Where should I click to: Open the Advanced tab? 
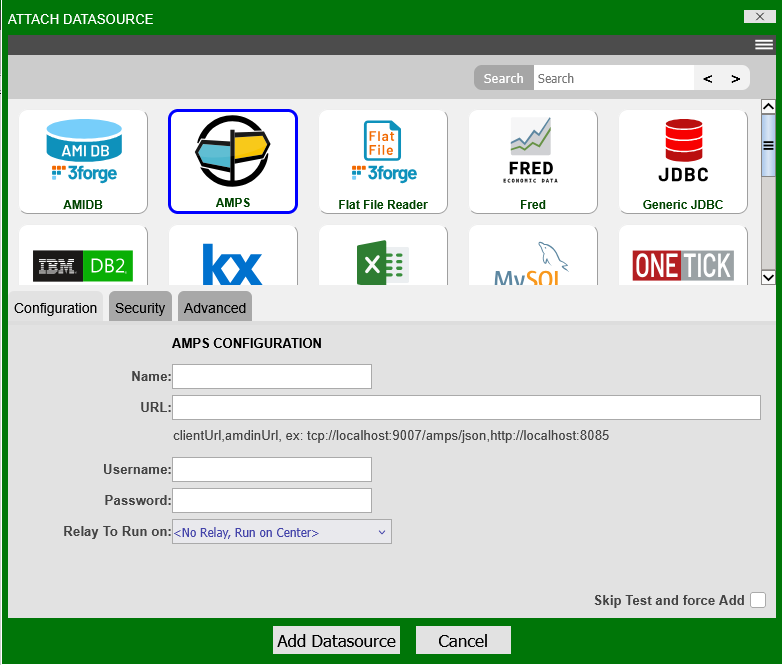[215, 308]
